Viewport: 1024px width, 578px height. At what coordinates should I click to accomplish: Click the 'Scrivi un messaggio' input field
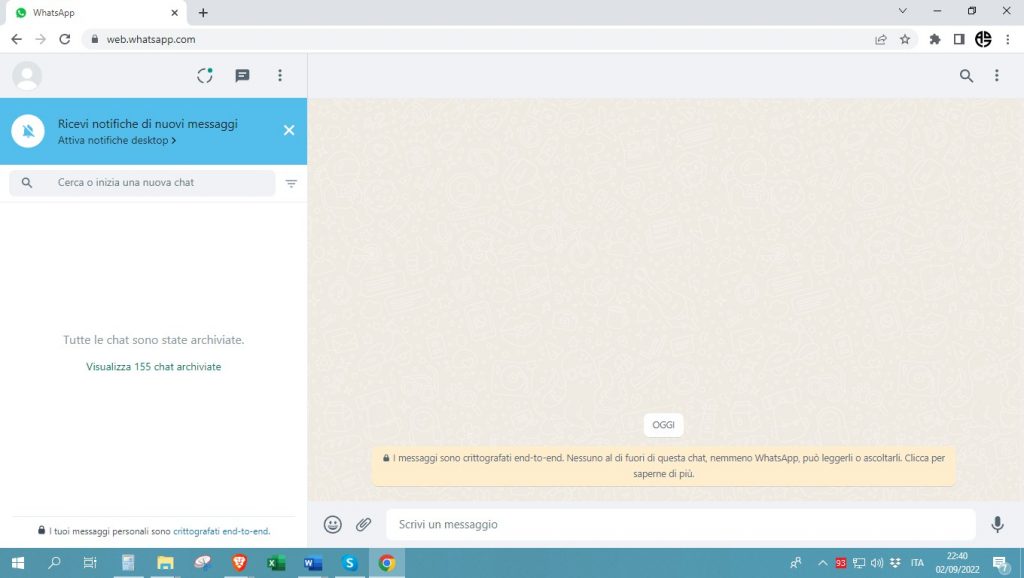[x=600, y=523]
